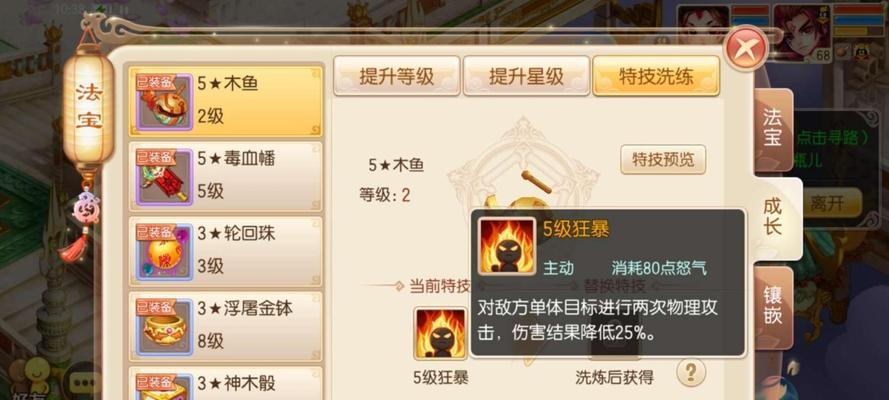Tap the left character avatar portrait
The height and width of the screenshot is (400, 889).
(x=703, y=27)
